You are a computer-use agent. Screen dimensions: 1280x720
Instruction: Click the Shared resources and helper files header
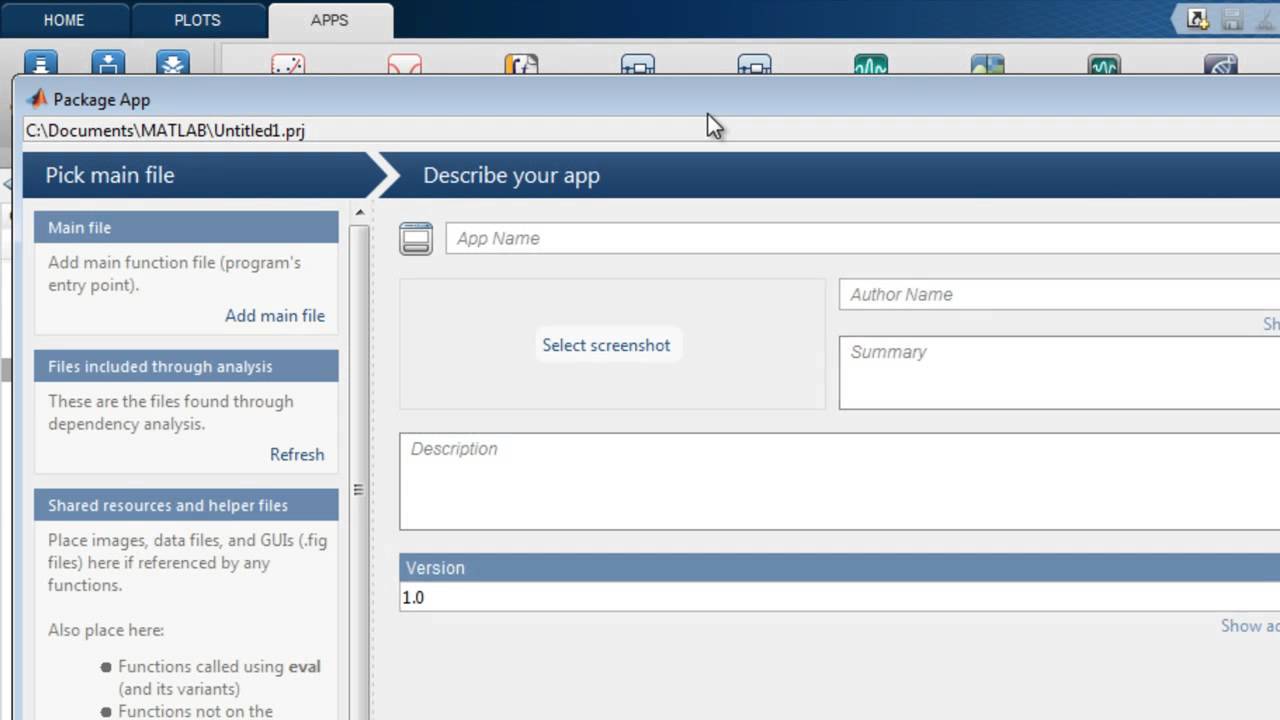coord(186,505)
